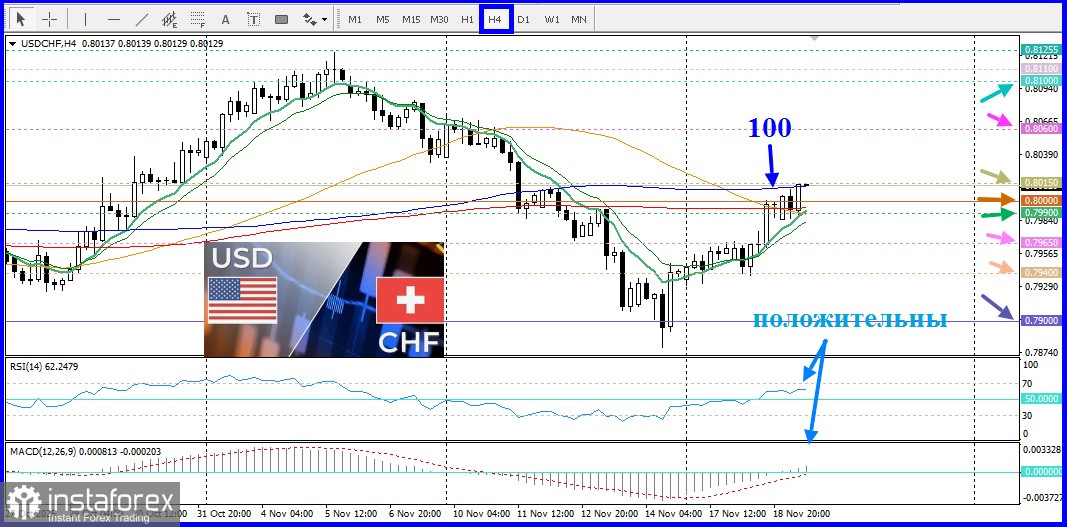Click the 0.79565 price axis value
Image resolution: width=1067 pixels, height=527 pixels.
(1040, 253)
